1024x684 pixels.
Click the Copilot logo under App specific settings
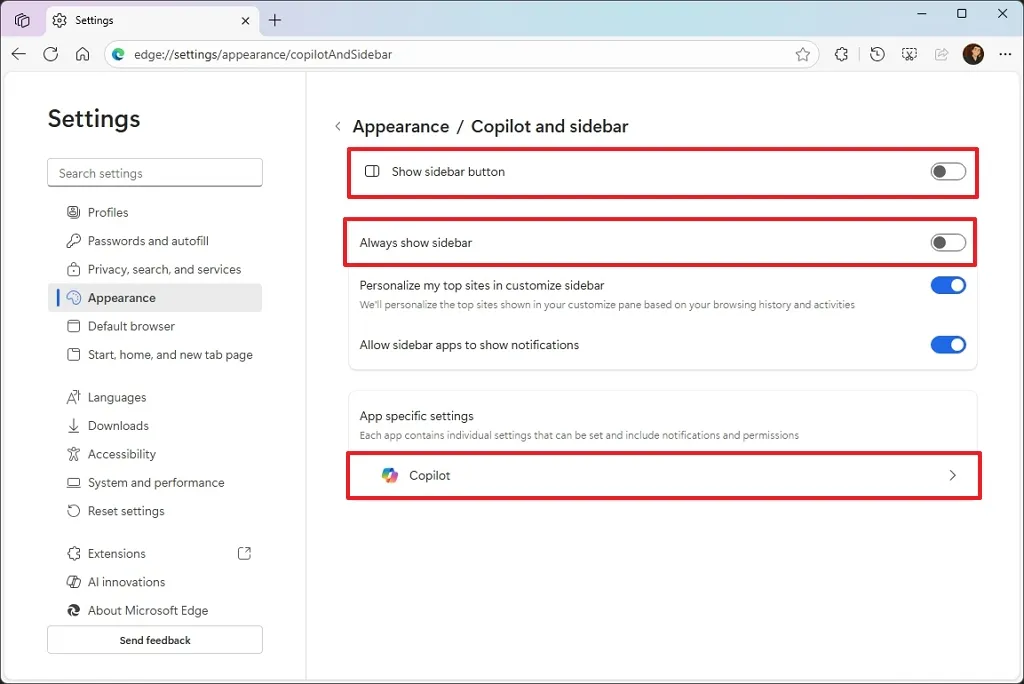[x=388, y=475]
